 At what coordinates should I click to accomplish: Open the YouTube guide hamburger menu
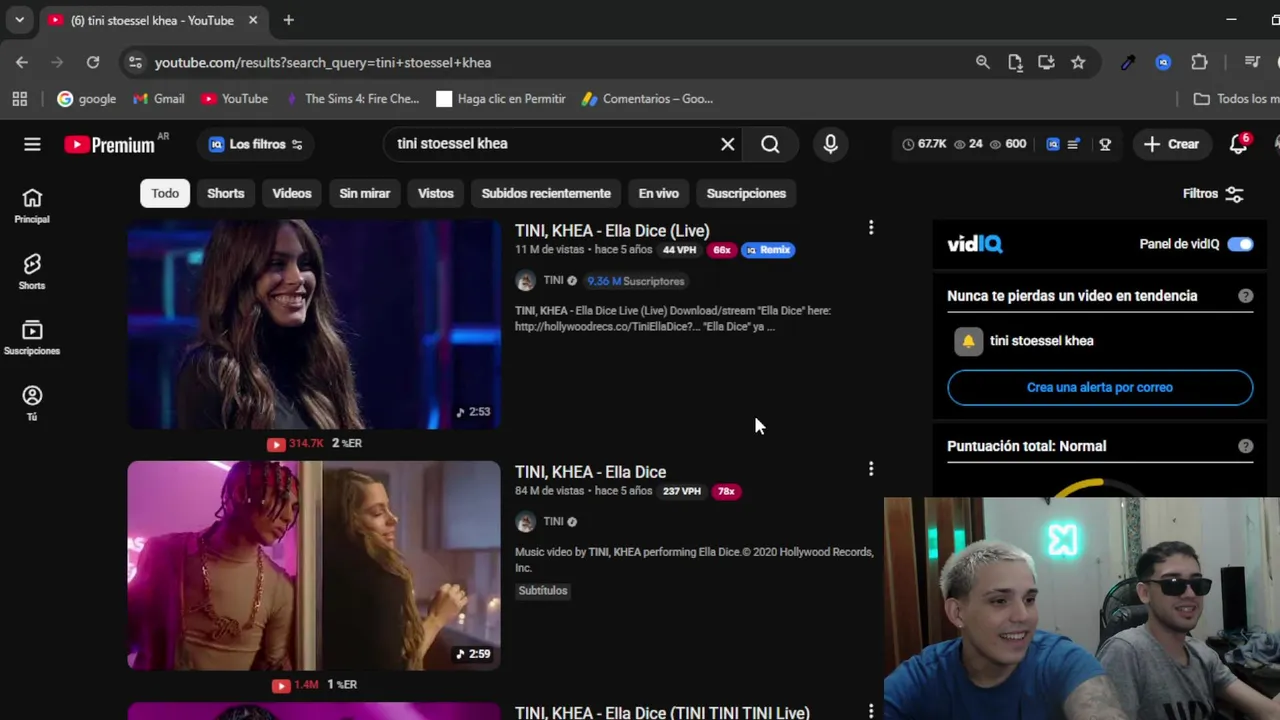point(32,144)
